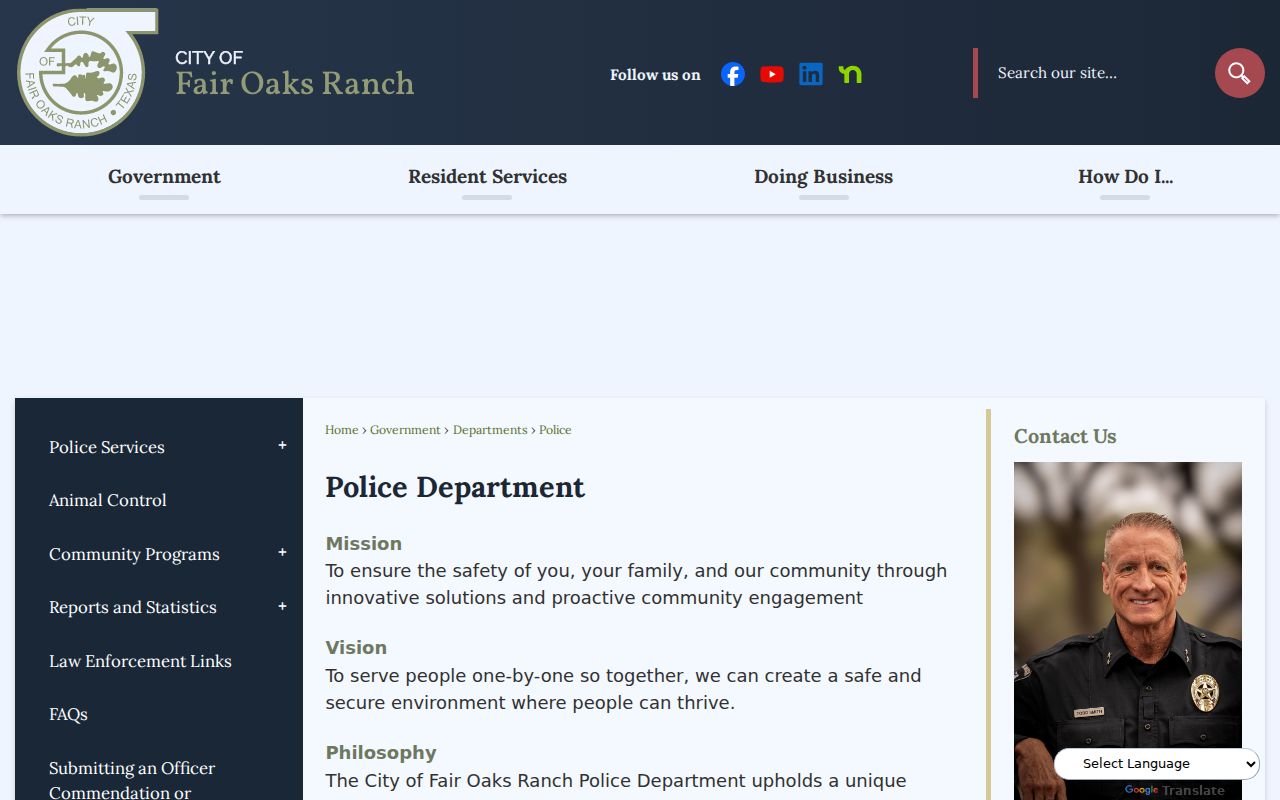Click the red search magnifier button
The height and width of the screenshot is (800, 1280).
point(1240,73)
